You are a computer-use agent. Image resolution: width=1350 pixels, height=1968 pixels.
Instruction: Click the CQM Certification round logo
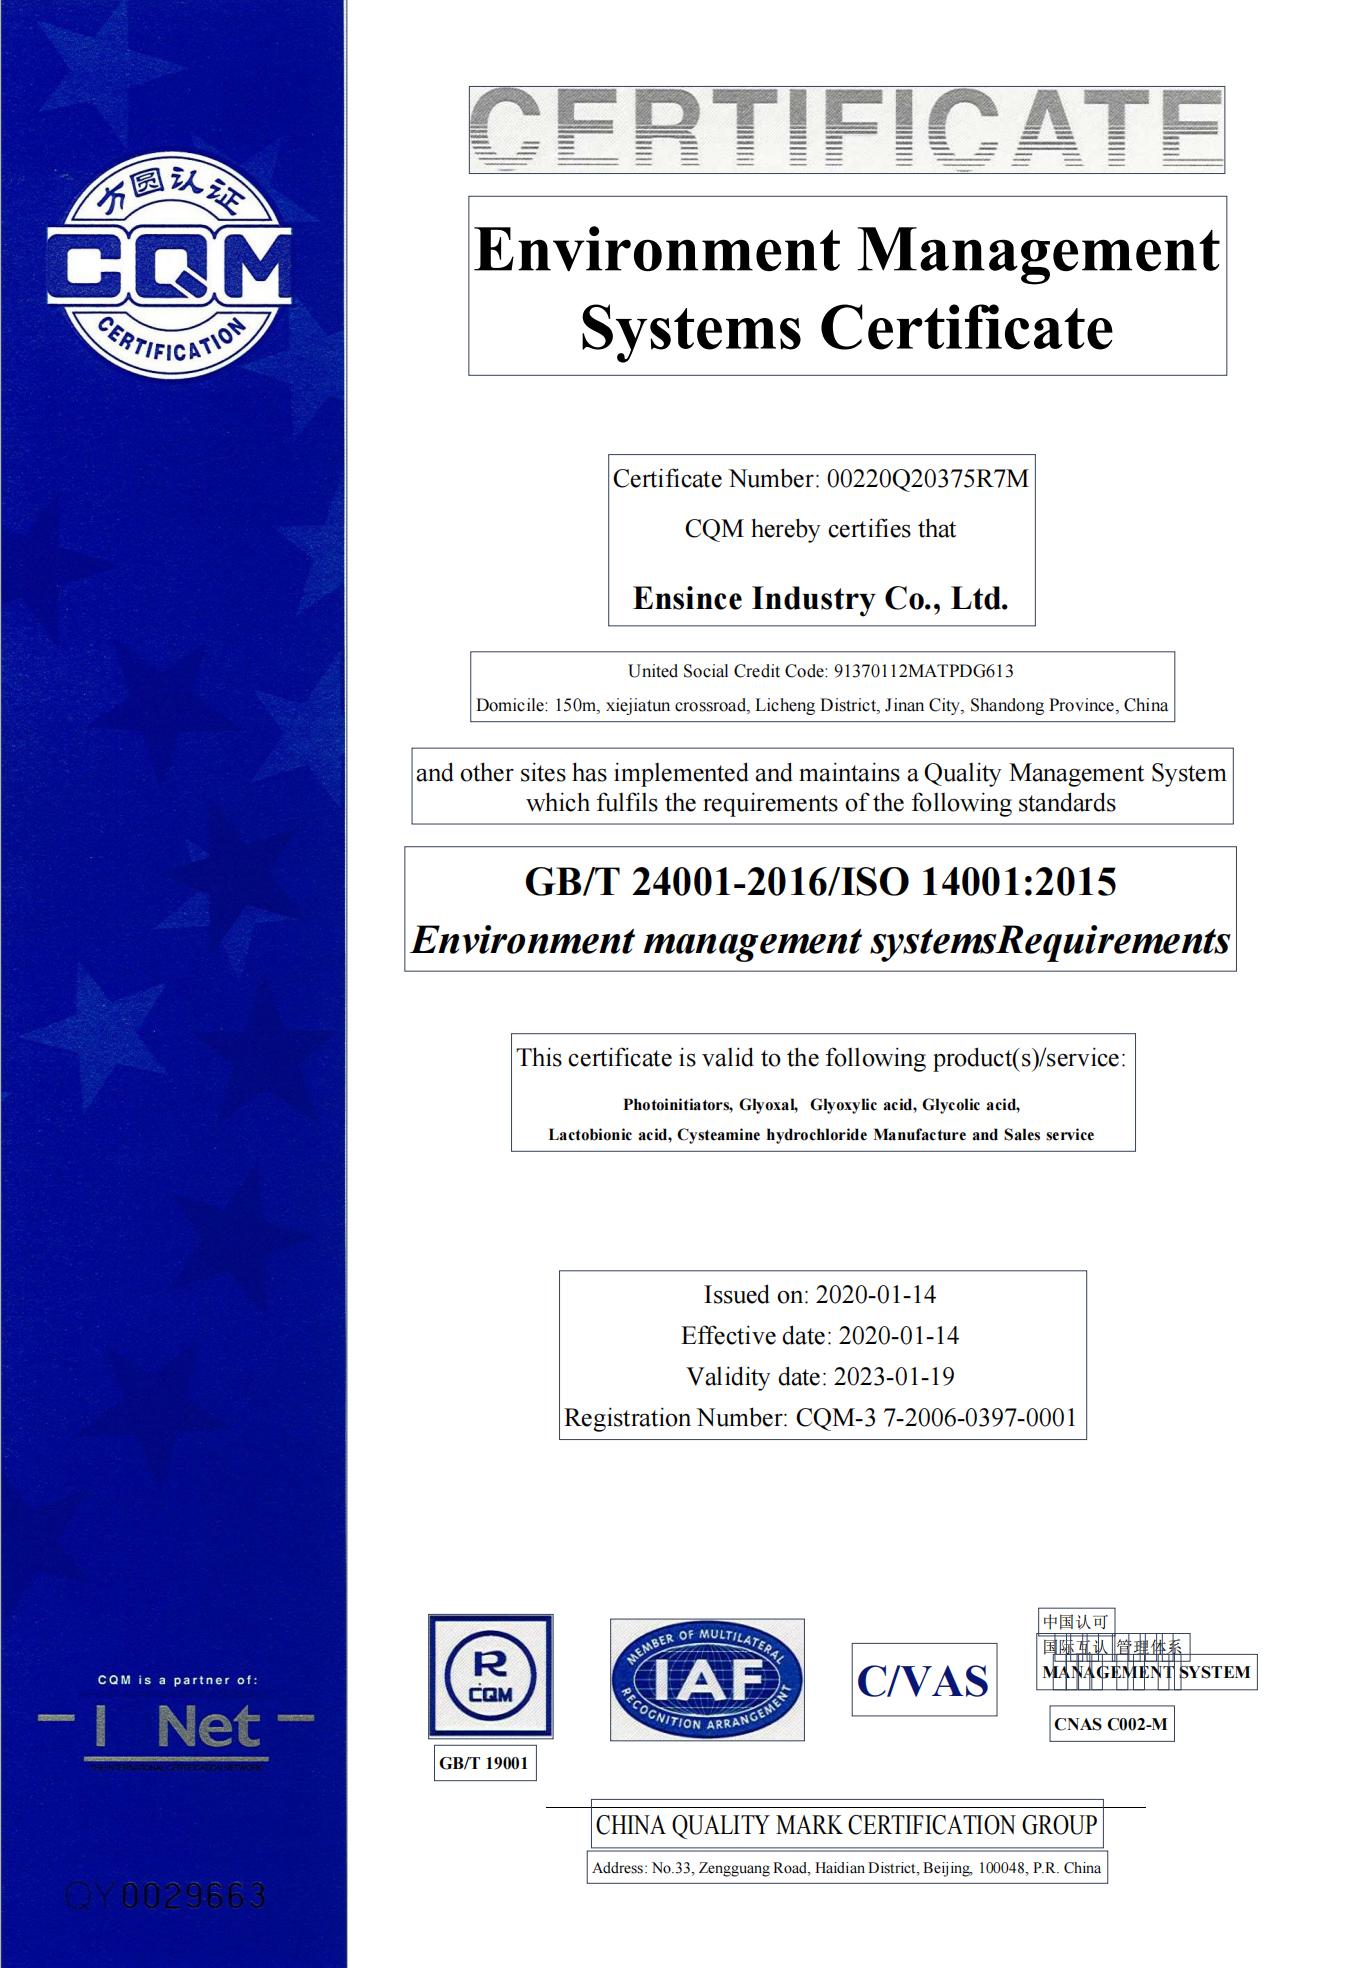(x=169, y=266)
